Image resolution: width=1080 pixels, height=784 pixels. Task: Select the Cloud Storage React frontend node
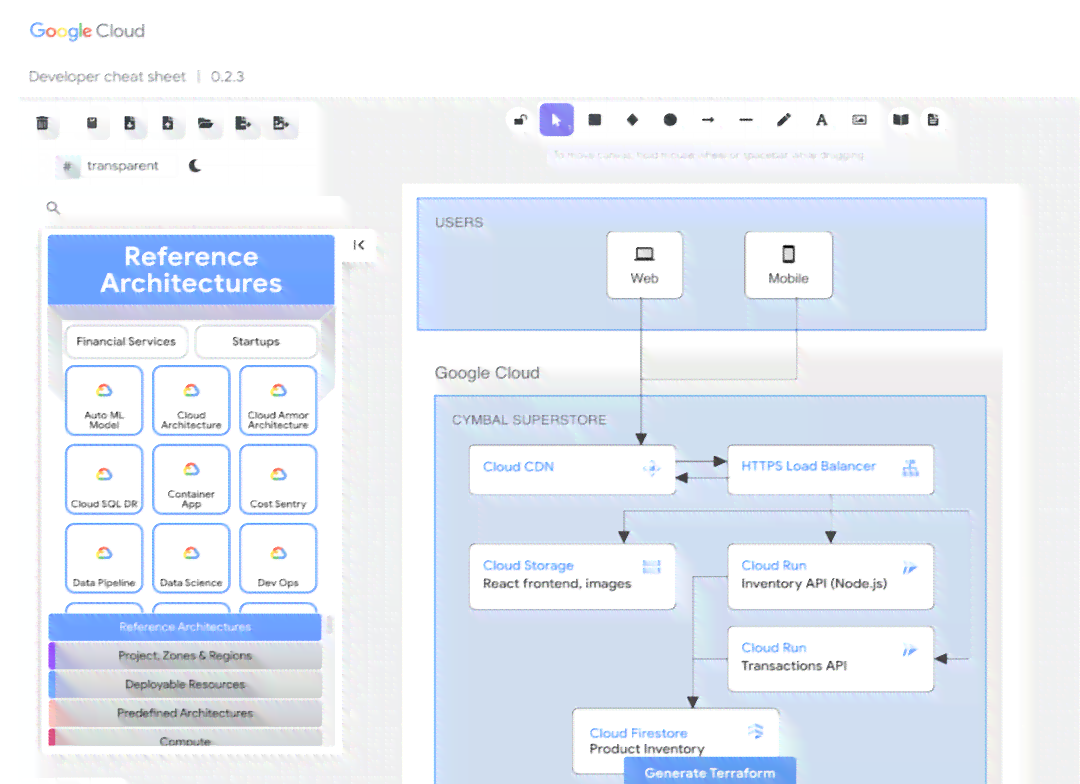click(x=572, y=577)
